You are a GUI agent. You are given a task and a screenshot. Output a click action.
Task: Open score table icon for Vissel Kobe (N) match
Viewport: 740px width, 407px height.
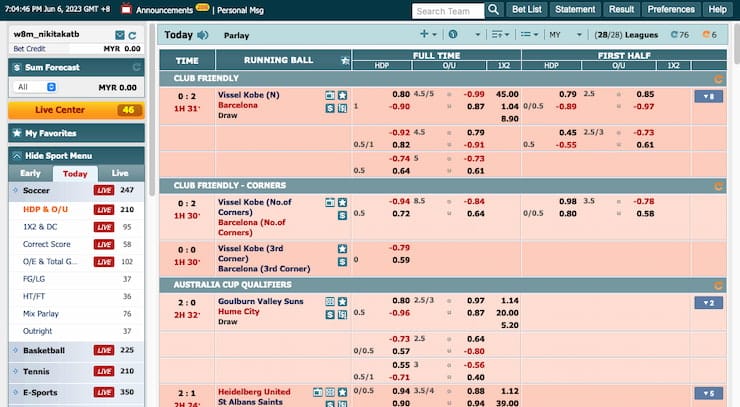pyautogui.click(x=342, y=108)
